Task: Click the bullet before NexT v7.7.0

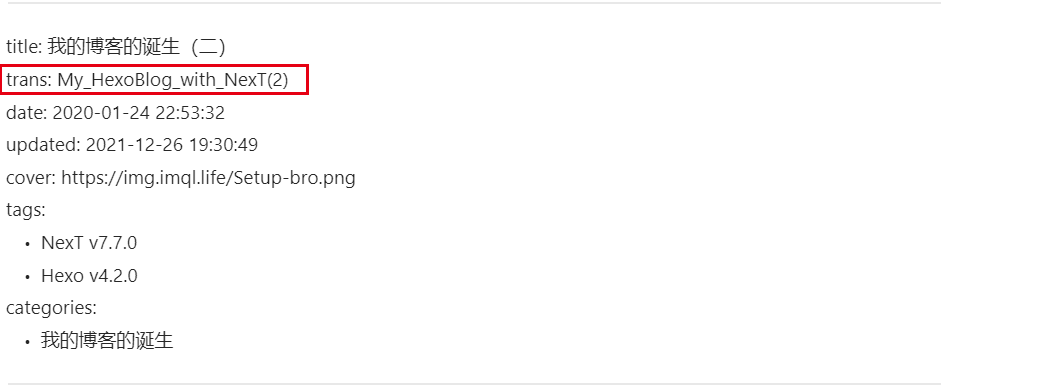Action: click(27, 244)
